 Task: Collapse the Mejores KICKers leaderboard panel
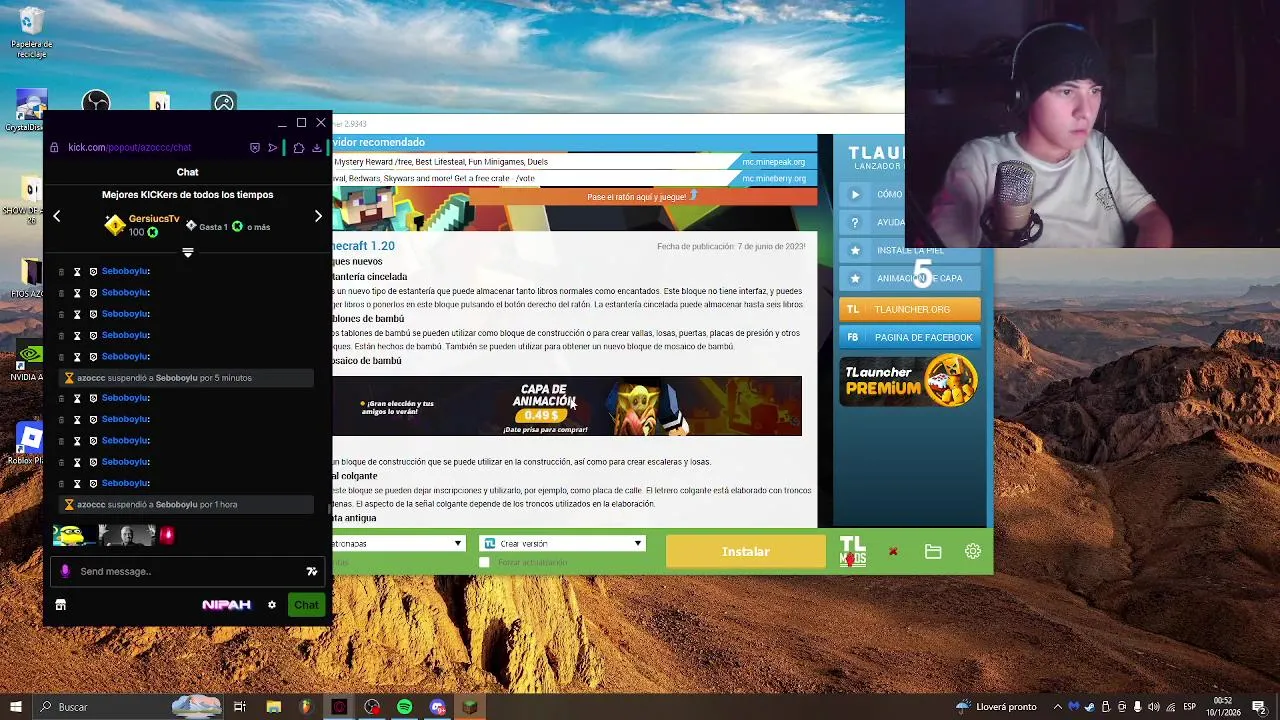187,253
